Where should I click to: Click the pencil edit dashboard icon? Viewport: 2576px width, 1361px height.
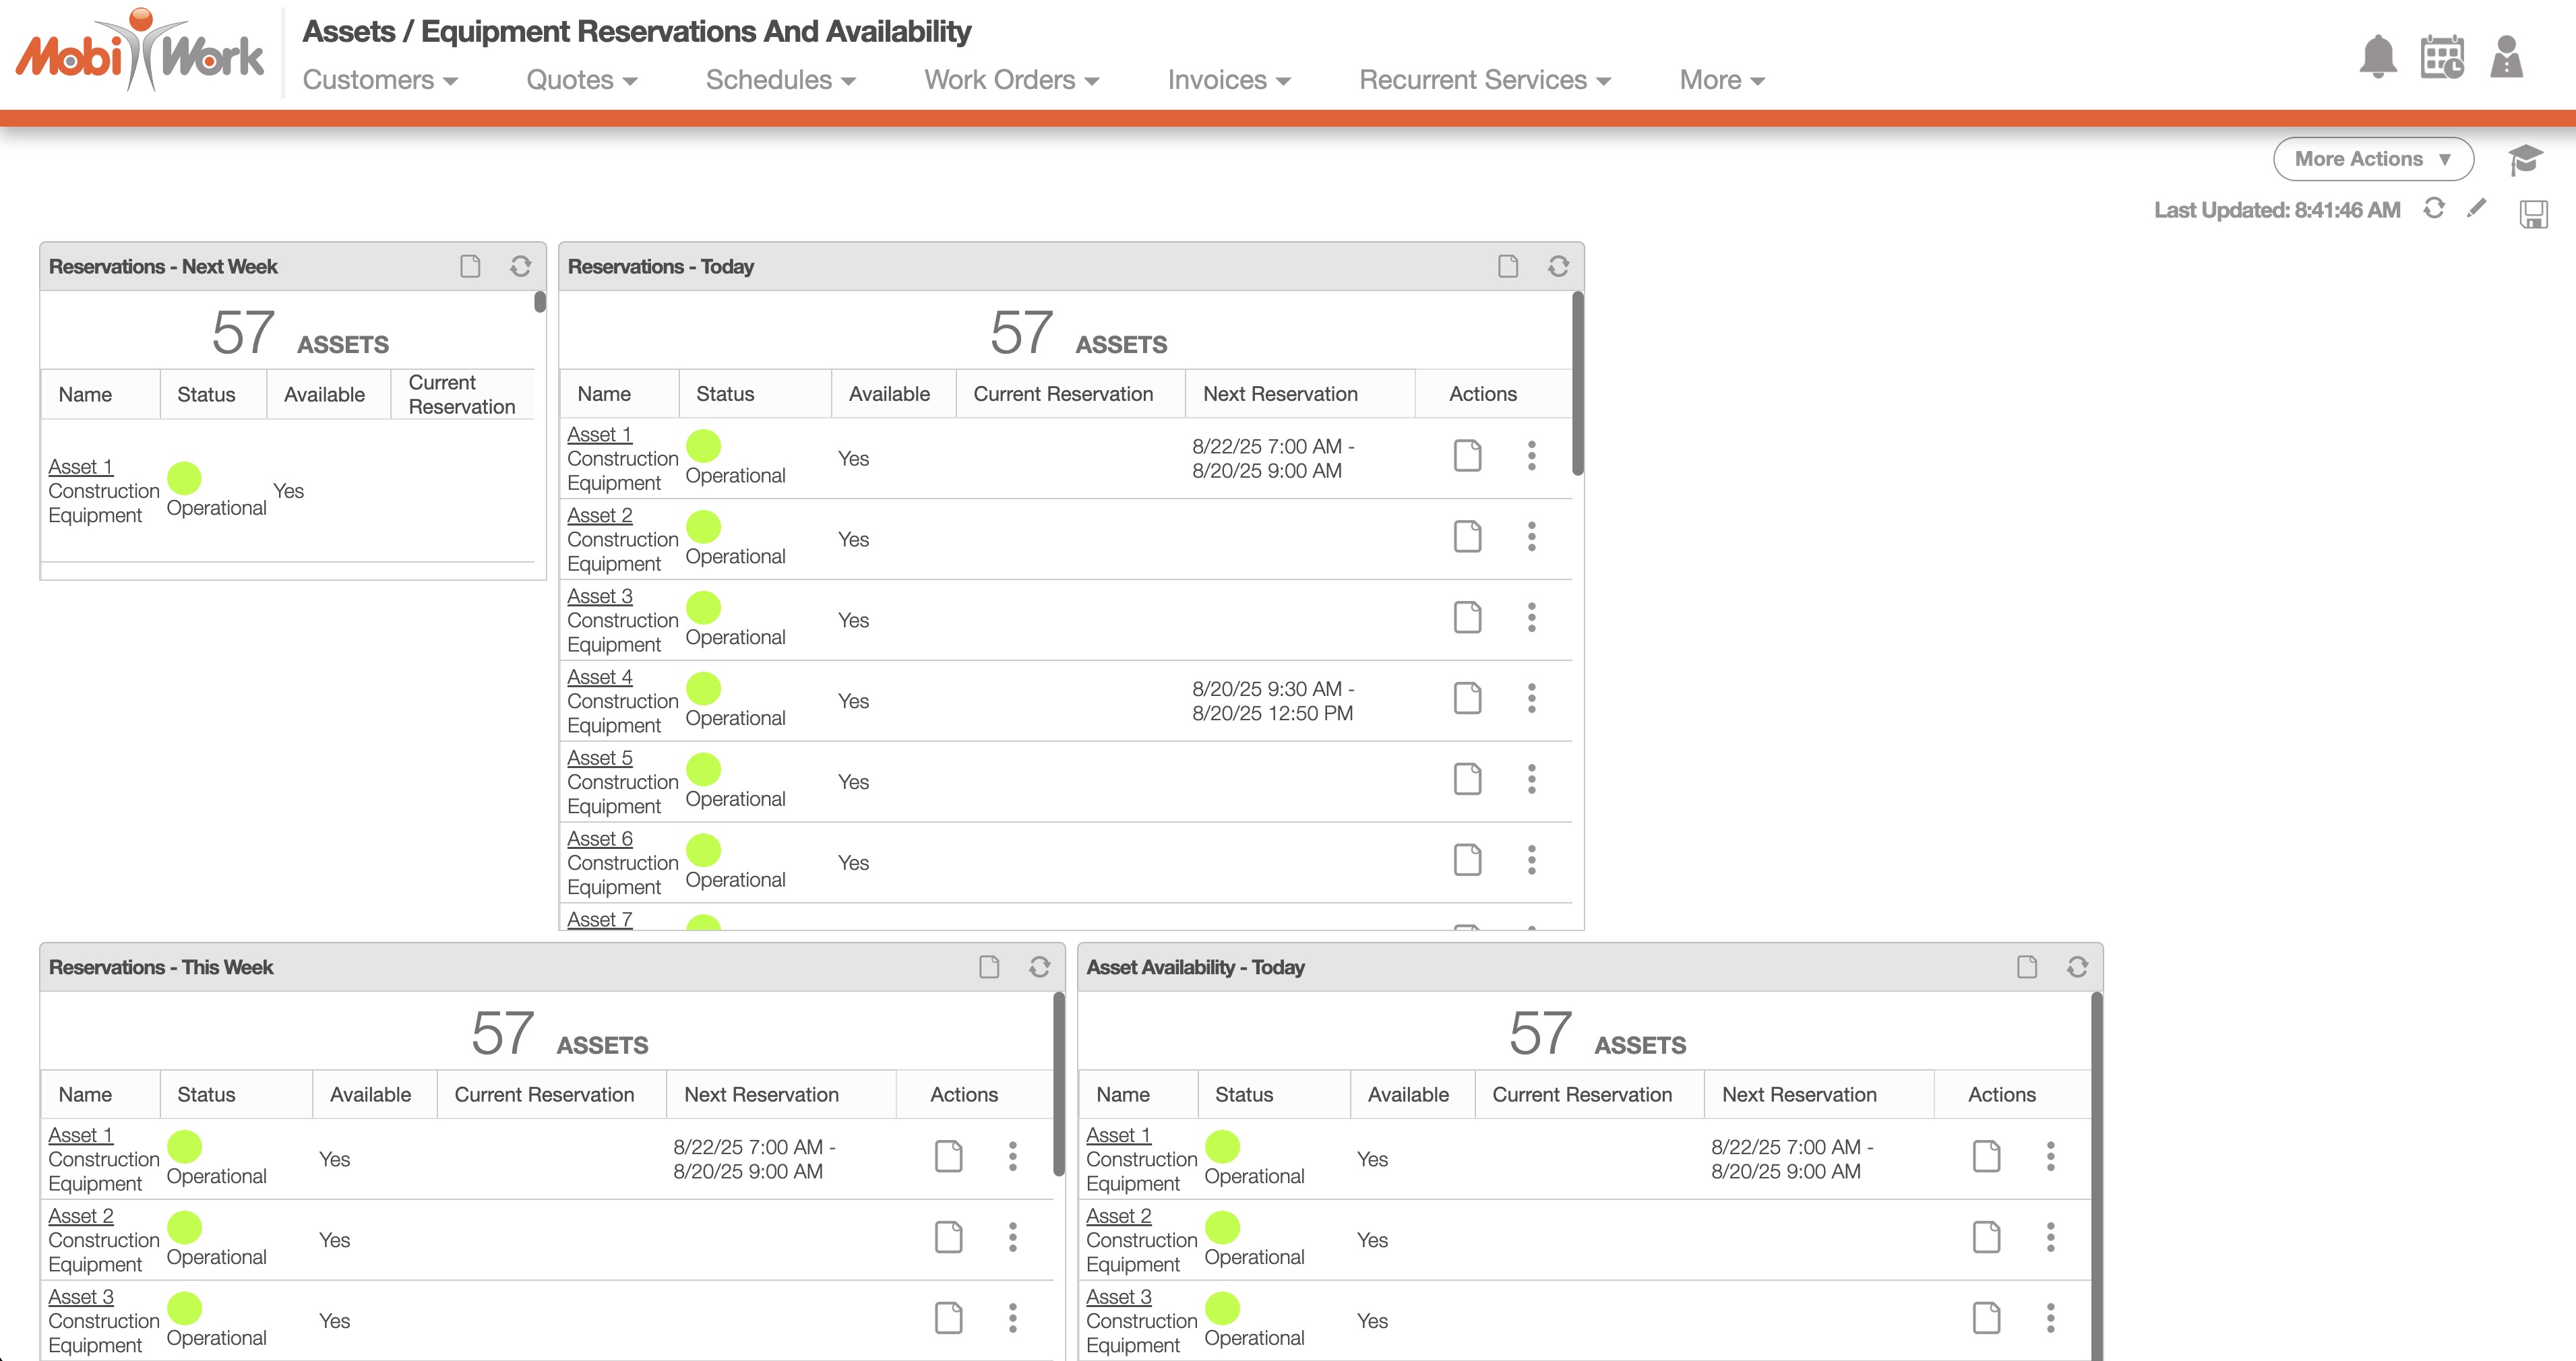click(2476, 208)
